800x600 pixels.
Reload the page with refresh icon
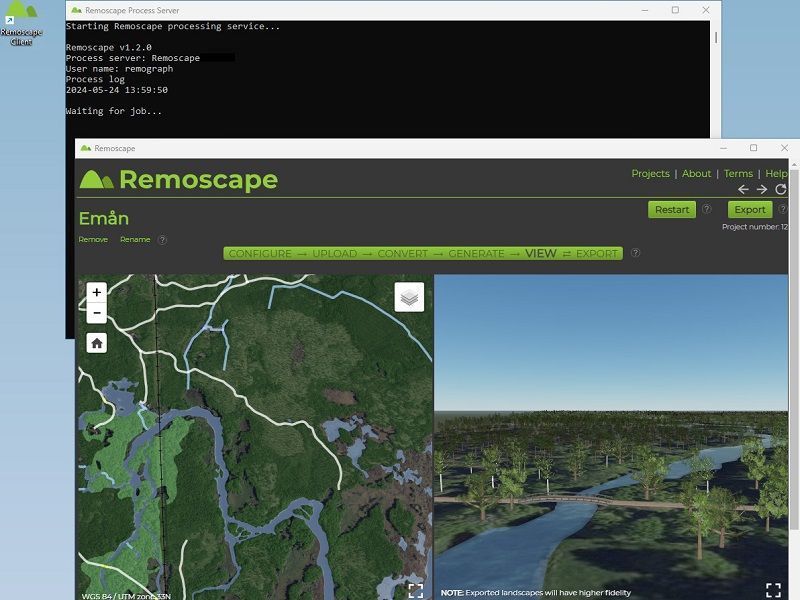(x=781, y=190)
